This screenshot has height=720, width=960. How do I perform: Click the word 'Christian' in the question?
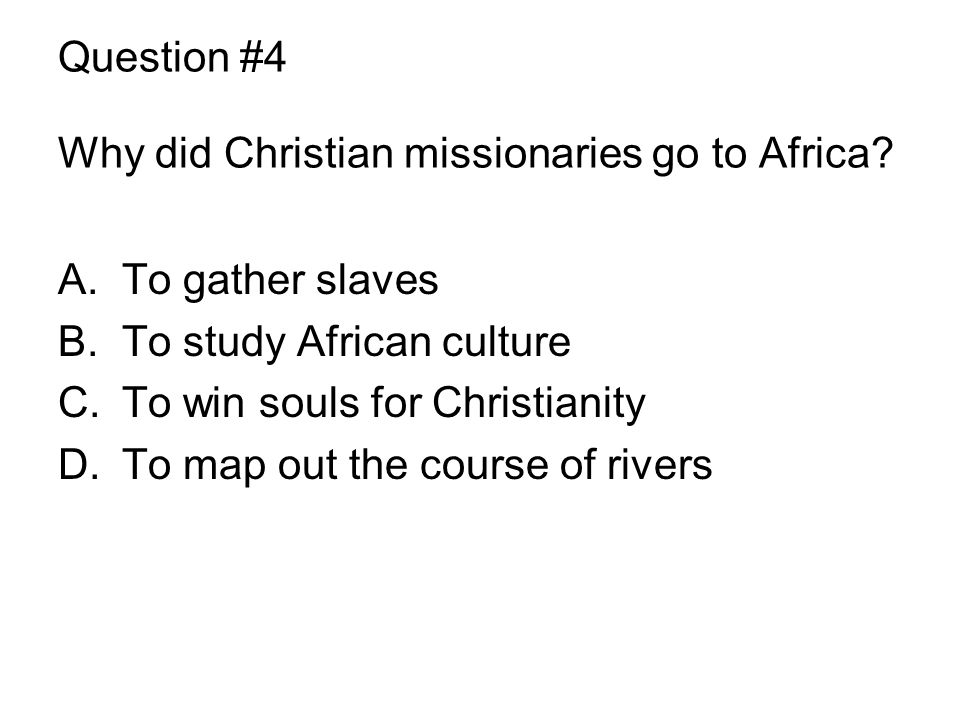[309, 153]
